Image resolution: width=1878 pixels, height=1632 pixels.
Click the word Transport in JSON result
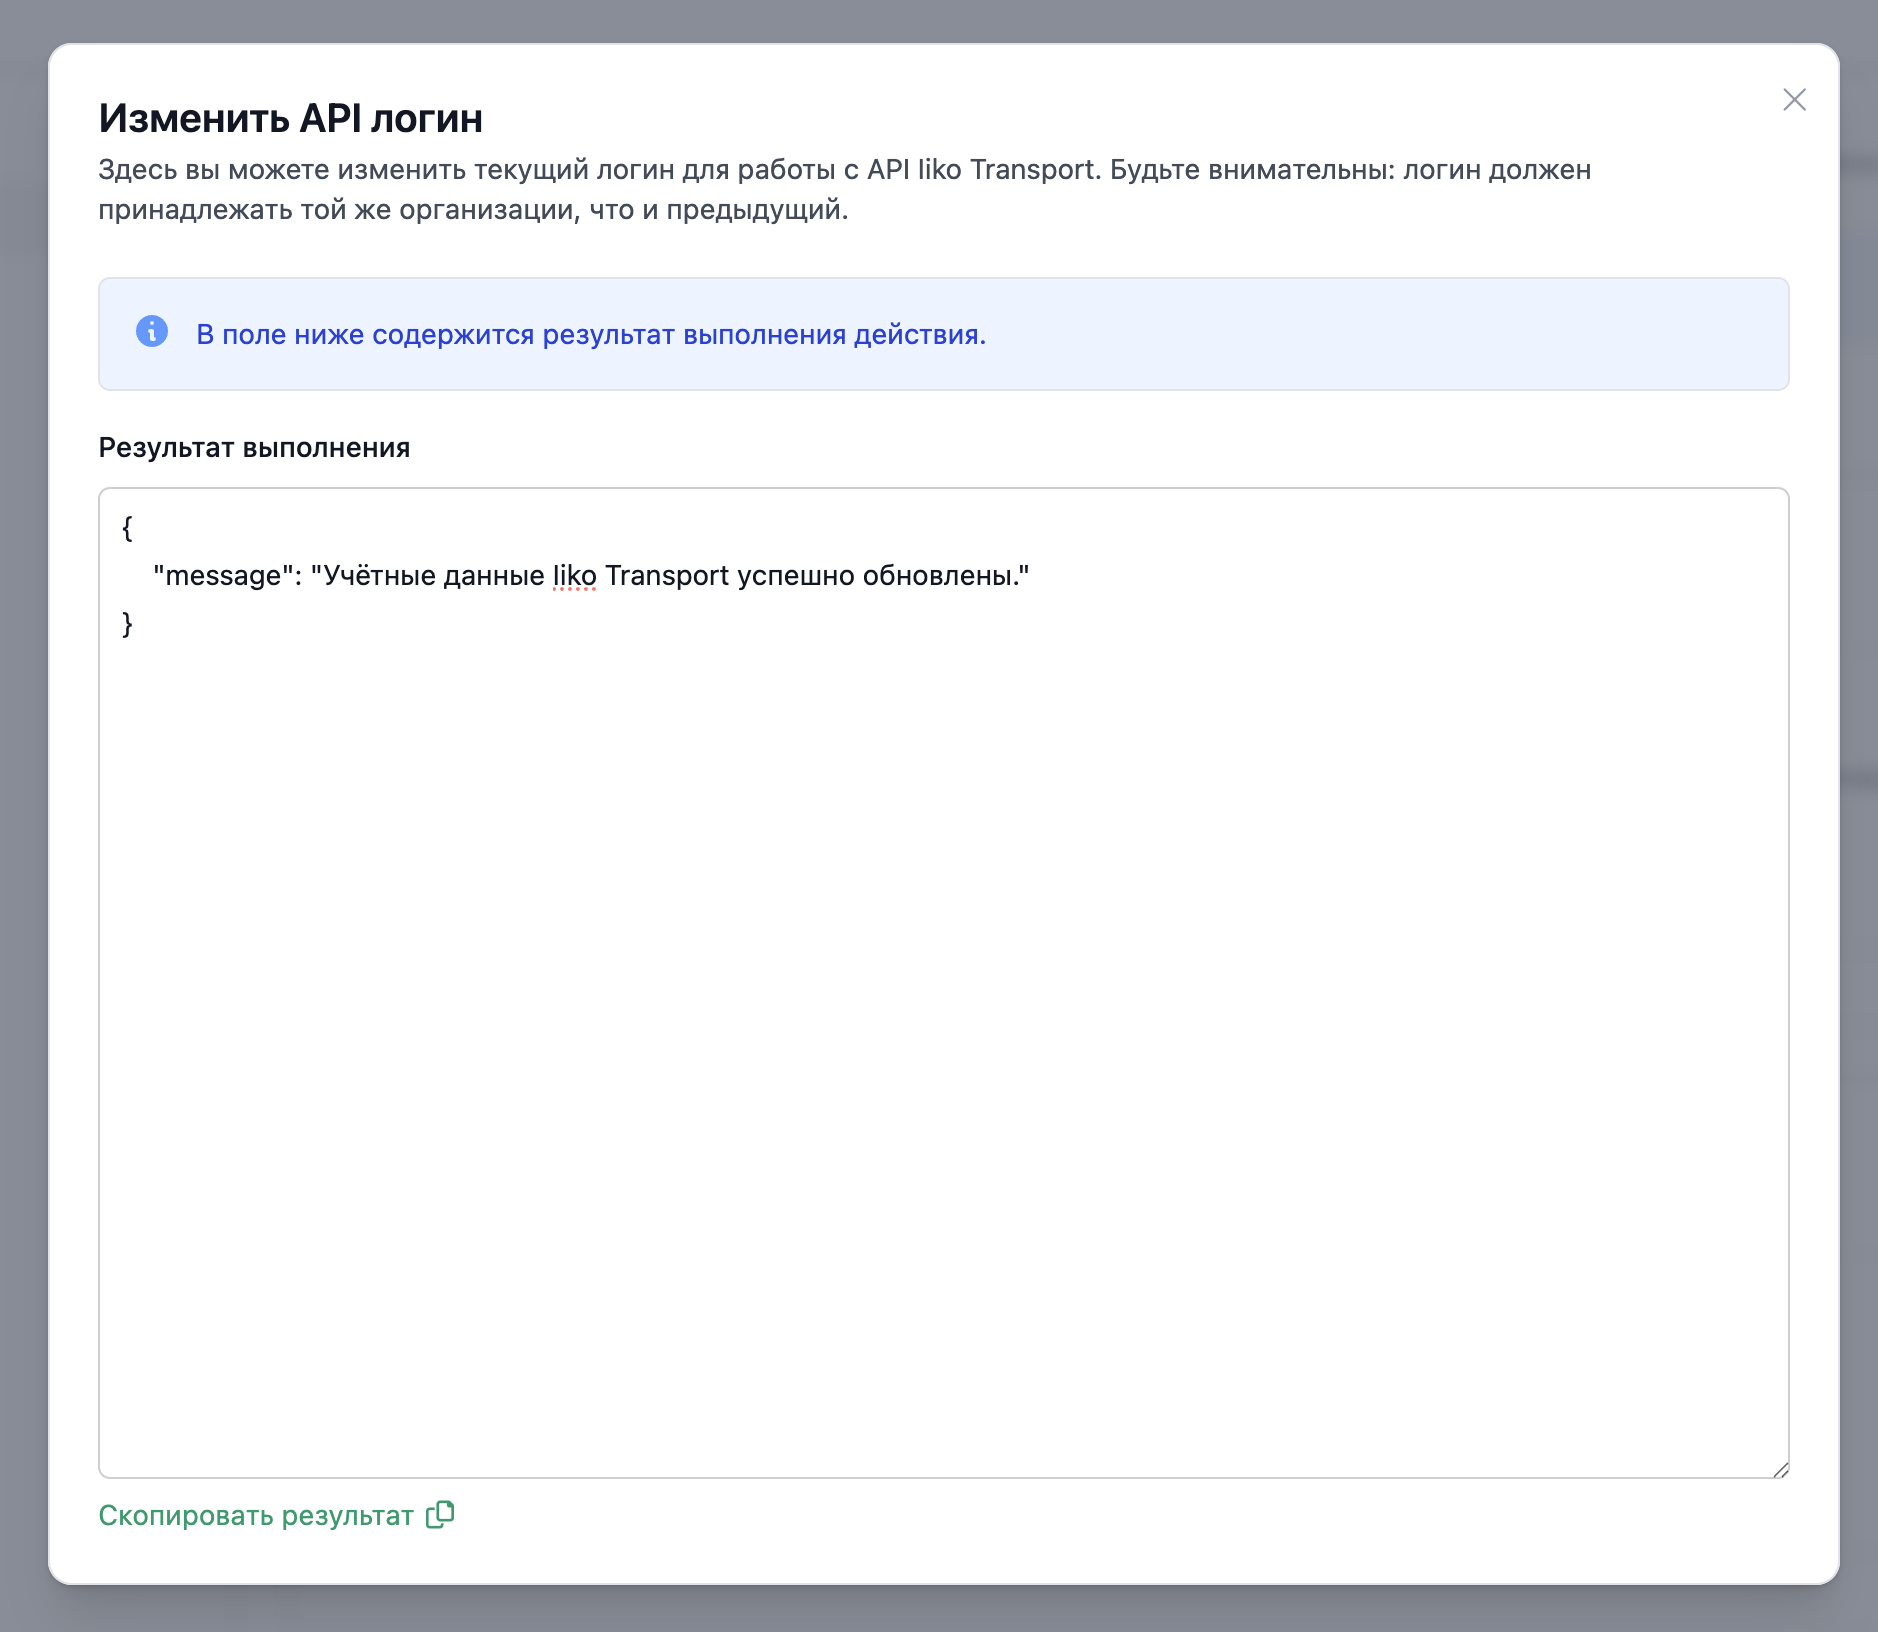[x=666, y=576]
